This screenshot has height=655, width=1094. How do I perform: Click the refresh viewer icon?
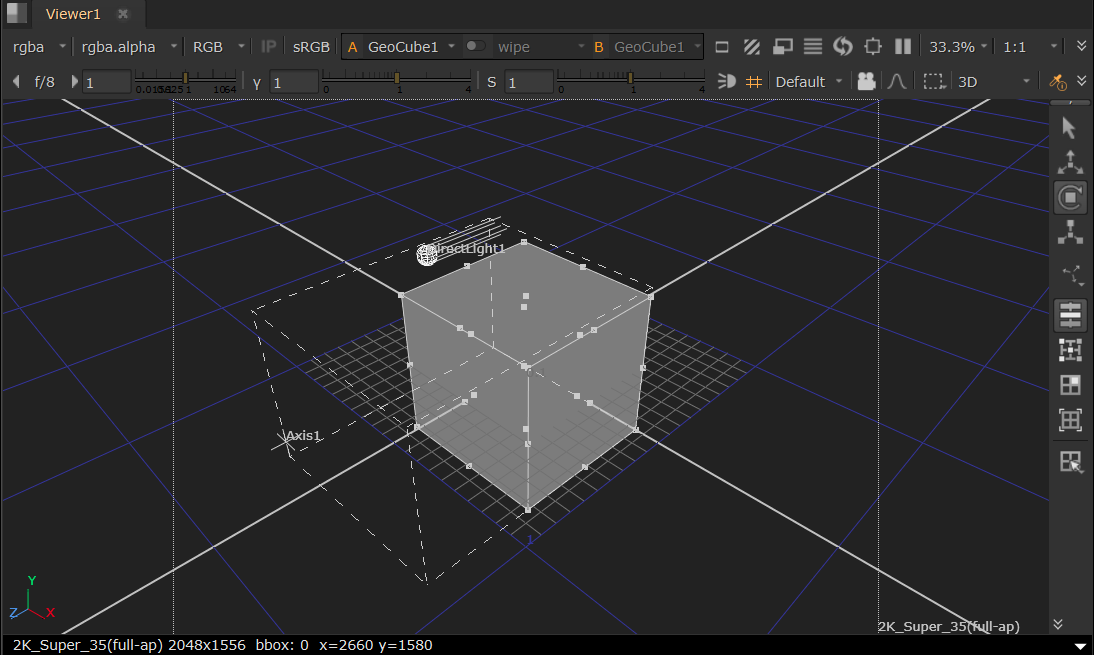click(x=842, y=47)
